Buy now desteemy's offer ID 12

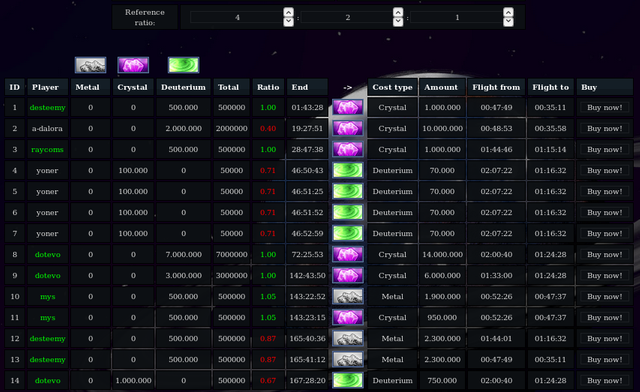click(x=604, y=339)
